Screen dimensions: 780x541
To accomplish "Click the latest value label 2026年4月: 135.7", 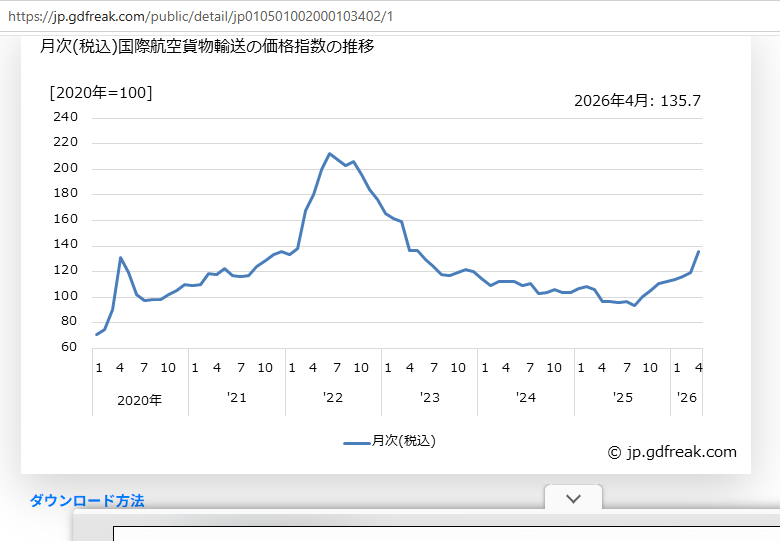I will (x=637, y=101).
